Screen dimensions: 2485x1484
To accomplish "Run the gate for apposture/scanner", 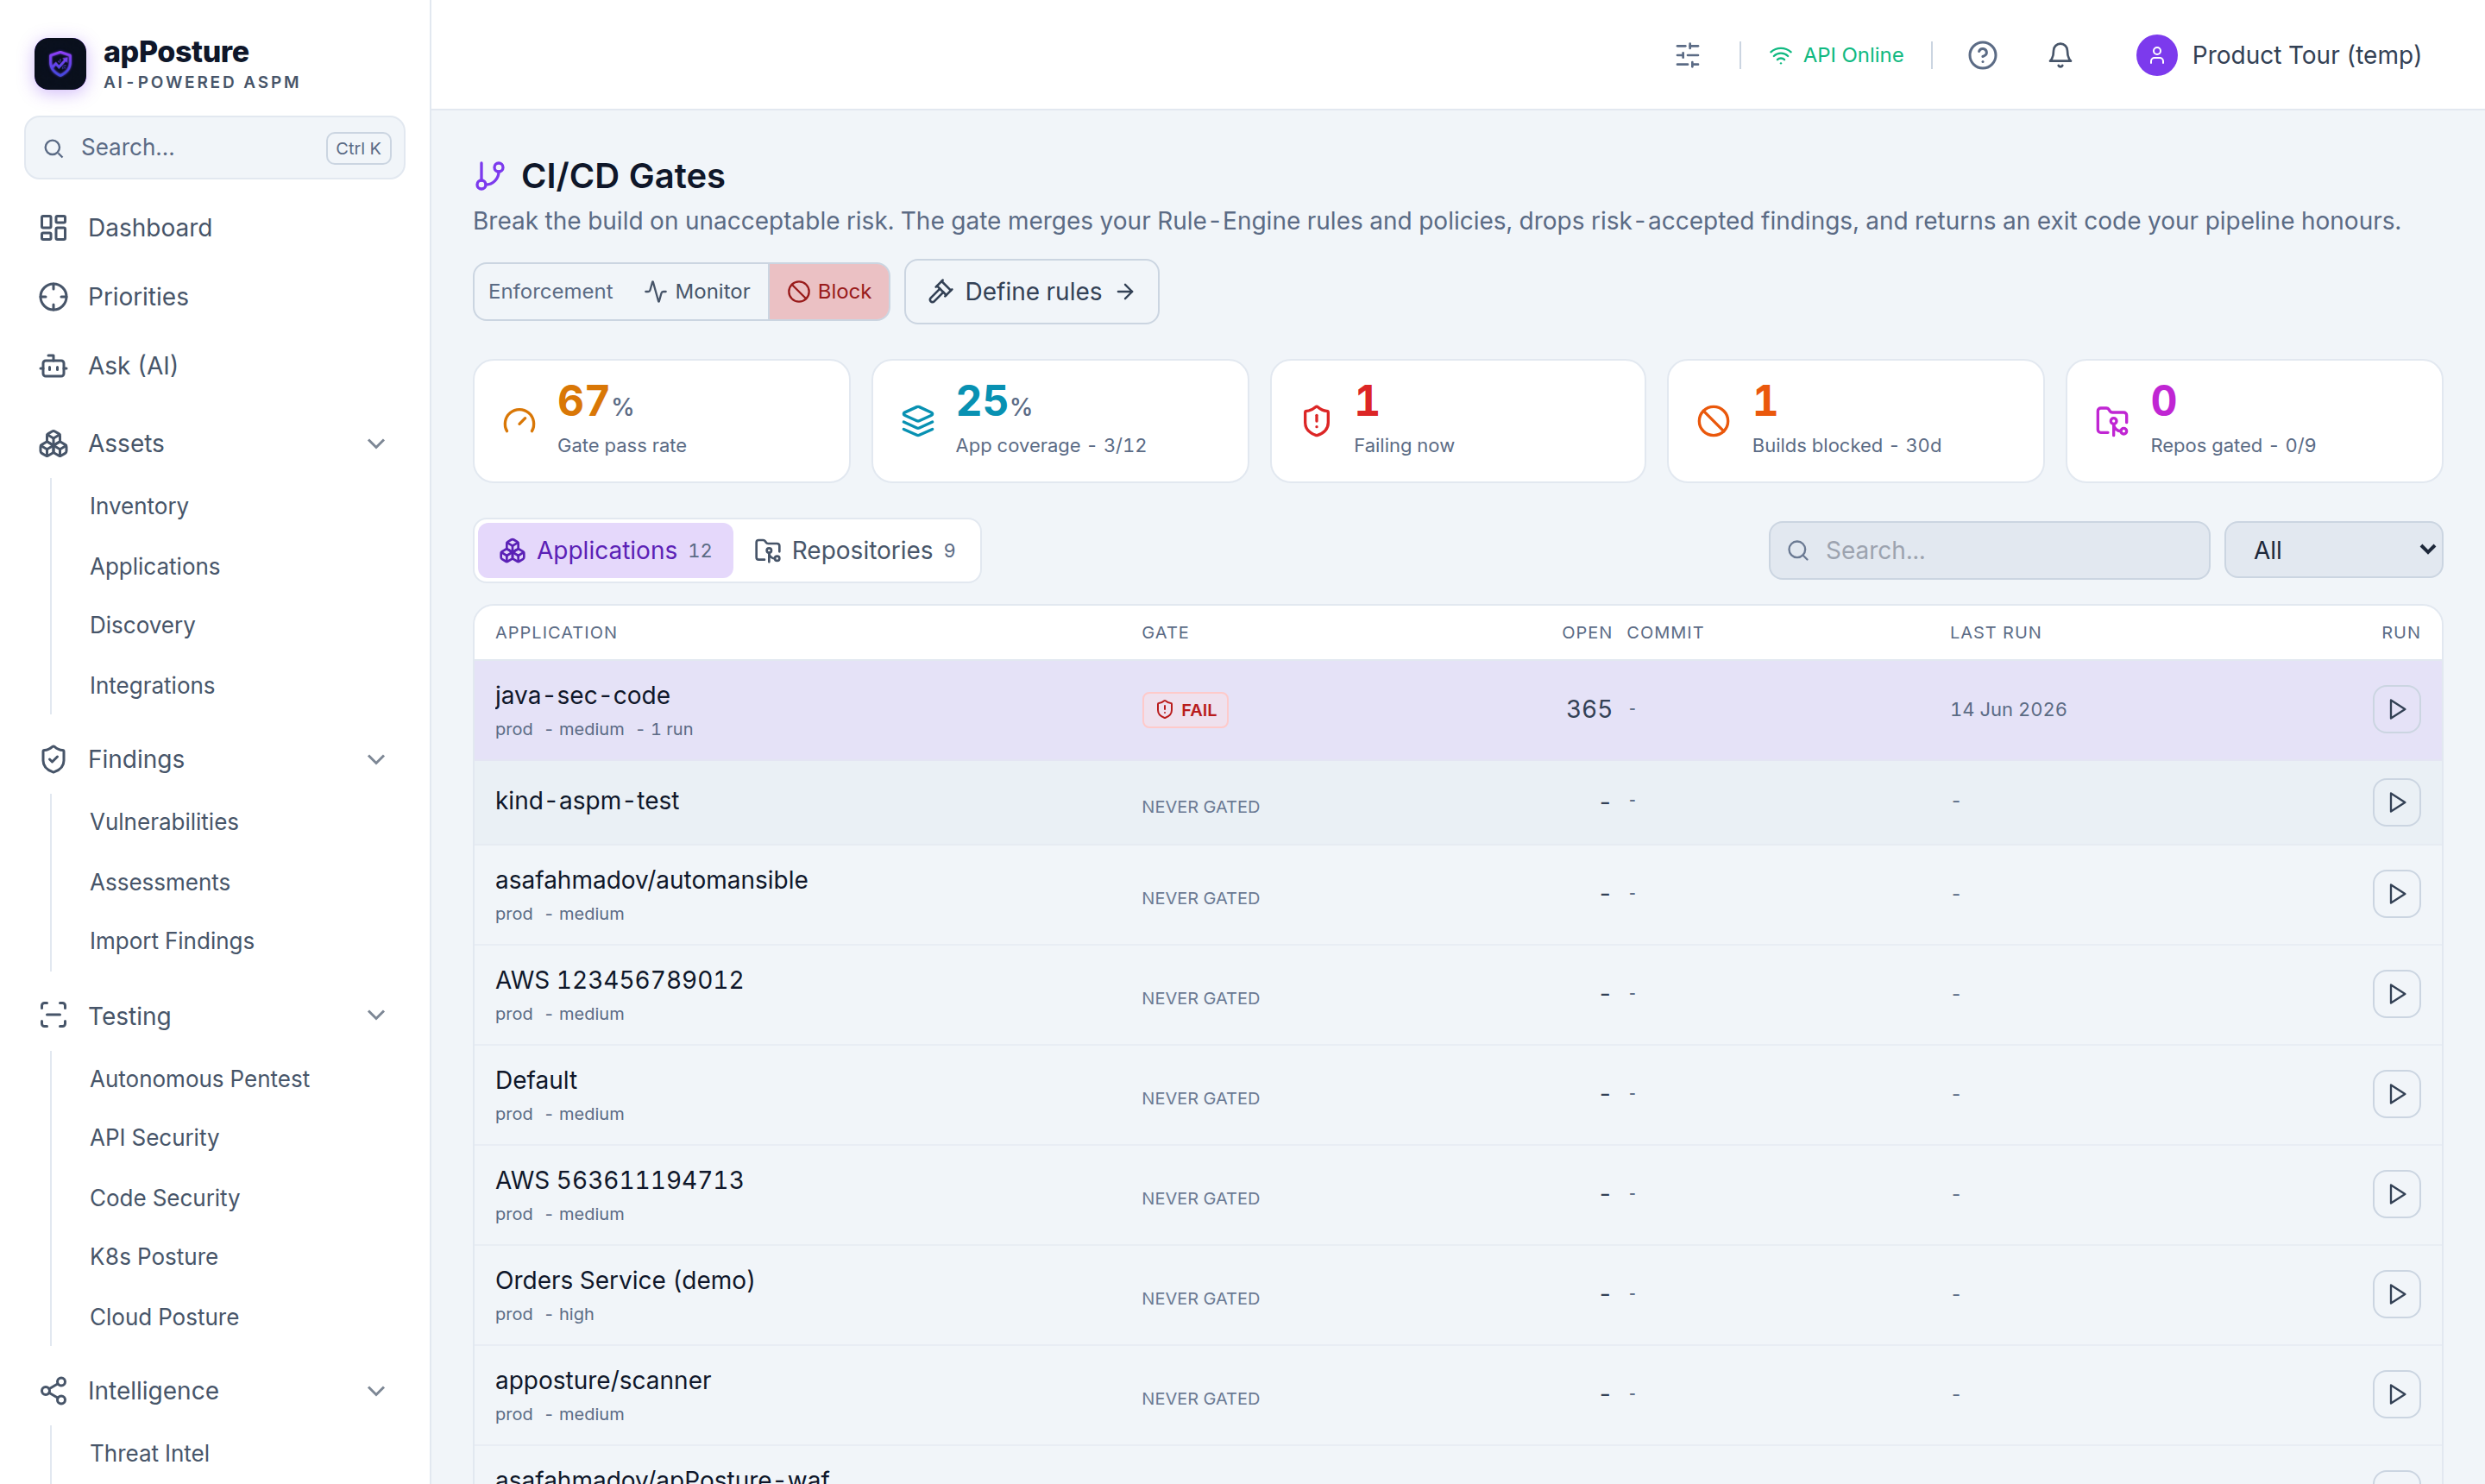I will click(2396, 1394).
